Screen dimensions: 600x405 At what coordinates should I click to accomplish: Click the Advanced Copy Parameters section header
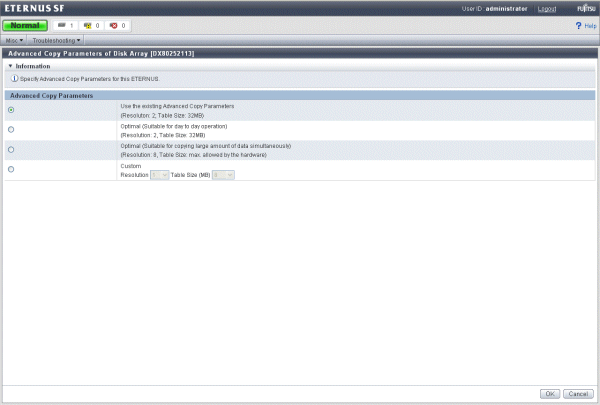pyautogui.click(x=300, y=95)
